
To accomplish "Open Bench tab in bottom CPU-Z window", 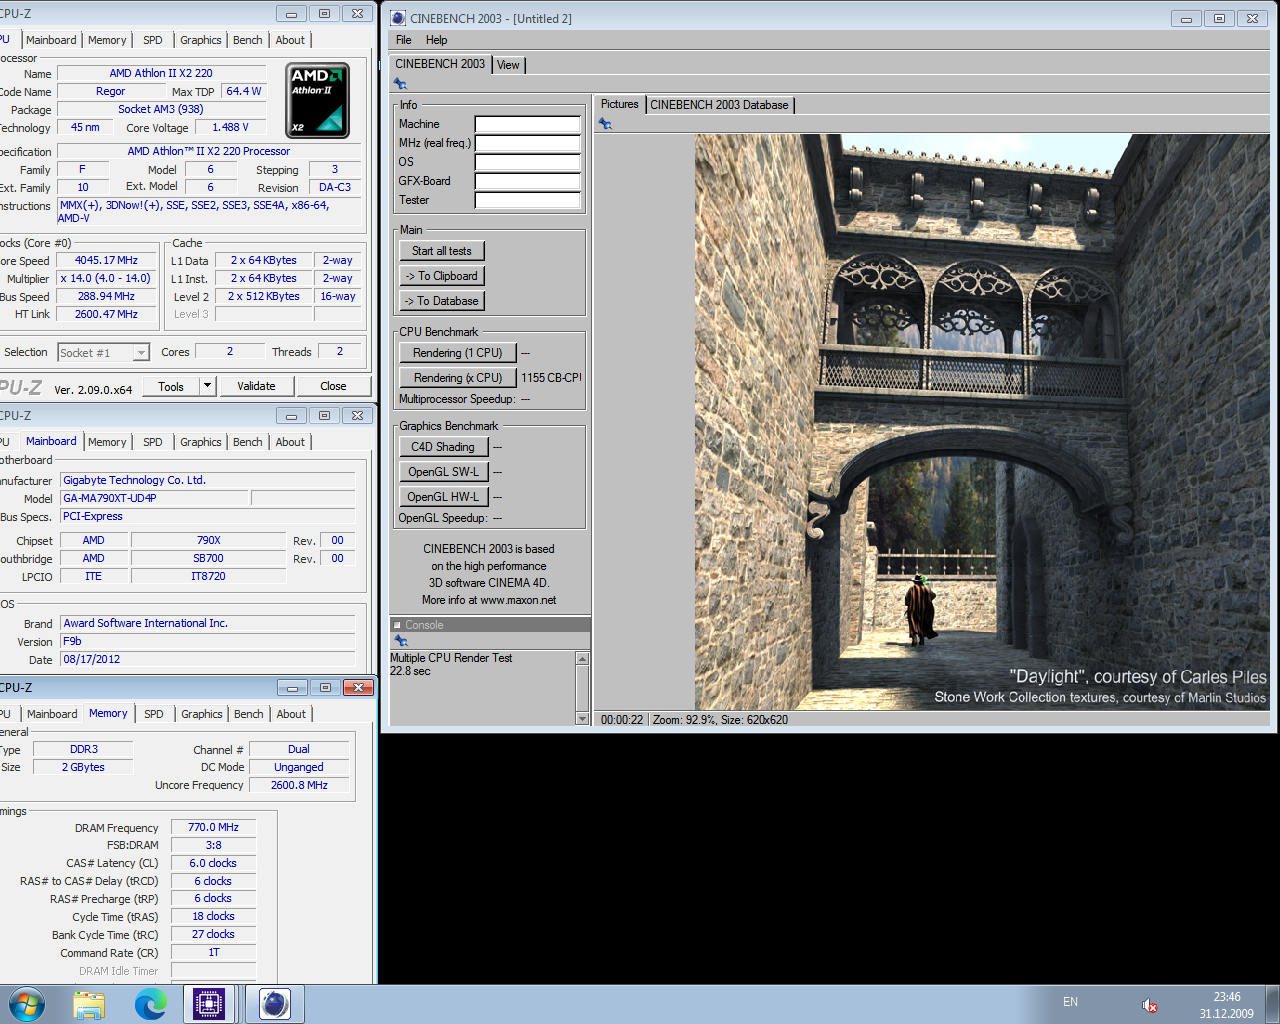I will [x=249, y=714].
